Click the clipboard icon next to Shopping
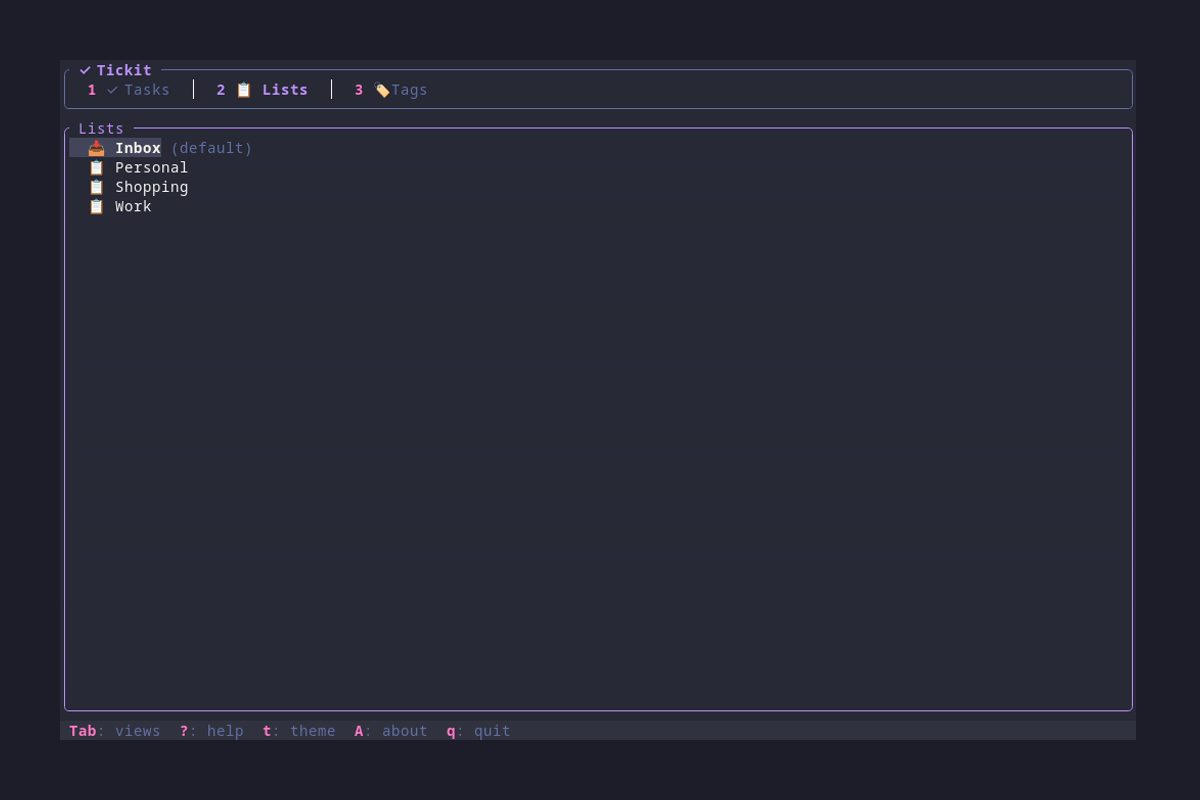The width and height of the screenshot is (1200, 800). 96,187
